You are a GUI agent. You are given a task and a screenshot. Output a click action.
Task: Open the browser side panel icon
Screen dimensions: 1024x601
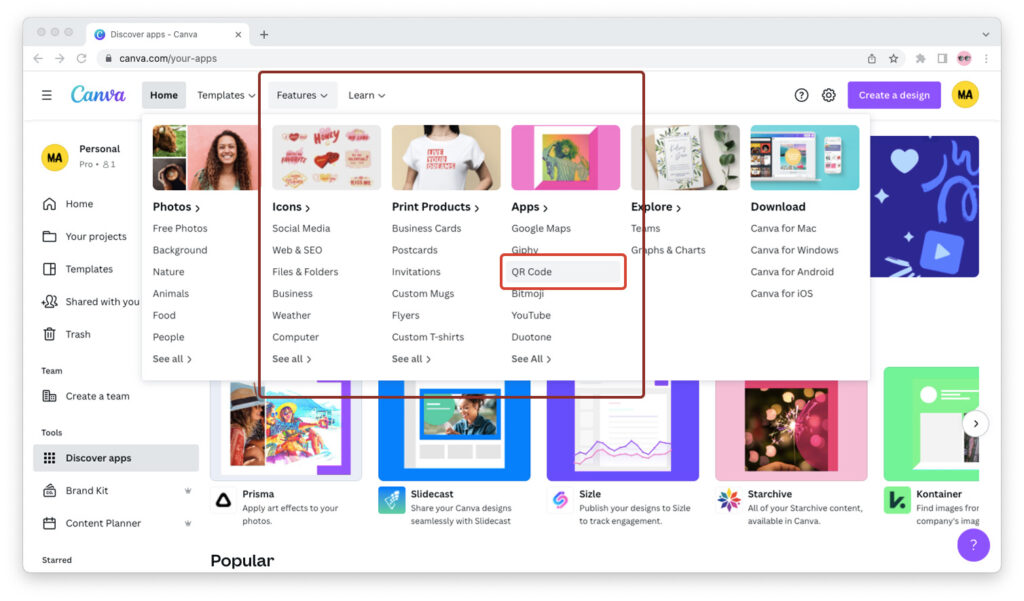(x=942, y=58)
